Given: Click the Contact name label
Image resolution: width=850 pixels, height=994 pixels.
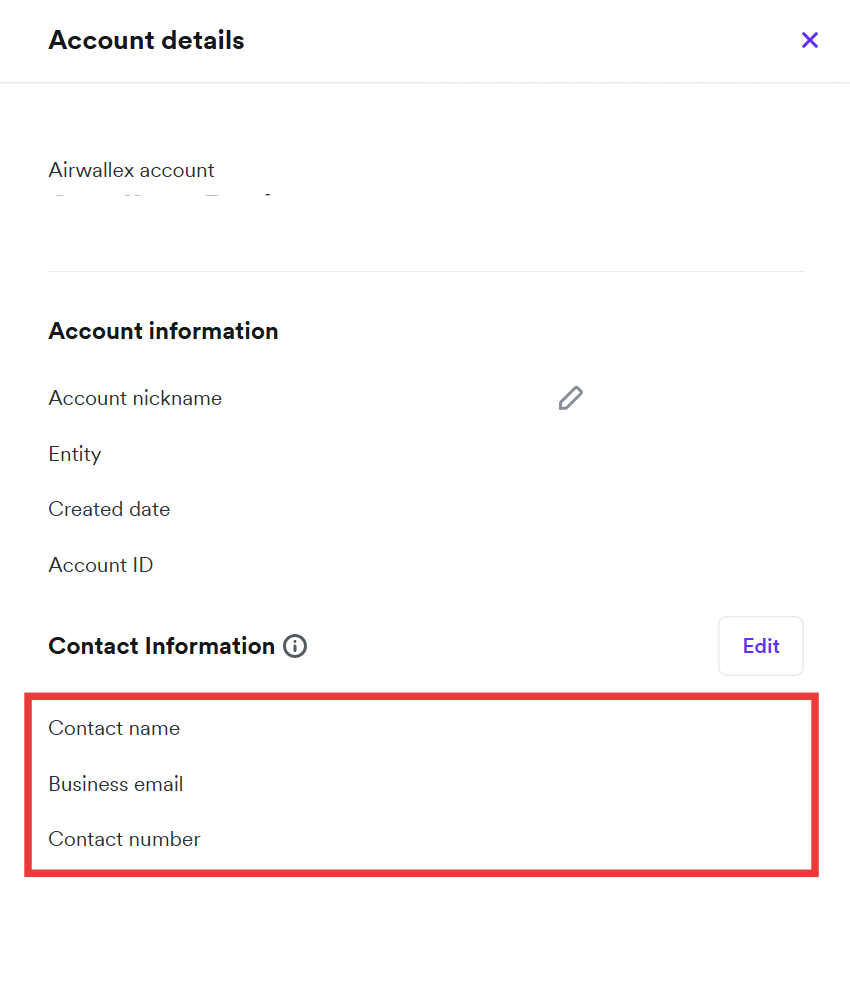Looking at the screenshot, I should 114,728.
